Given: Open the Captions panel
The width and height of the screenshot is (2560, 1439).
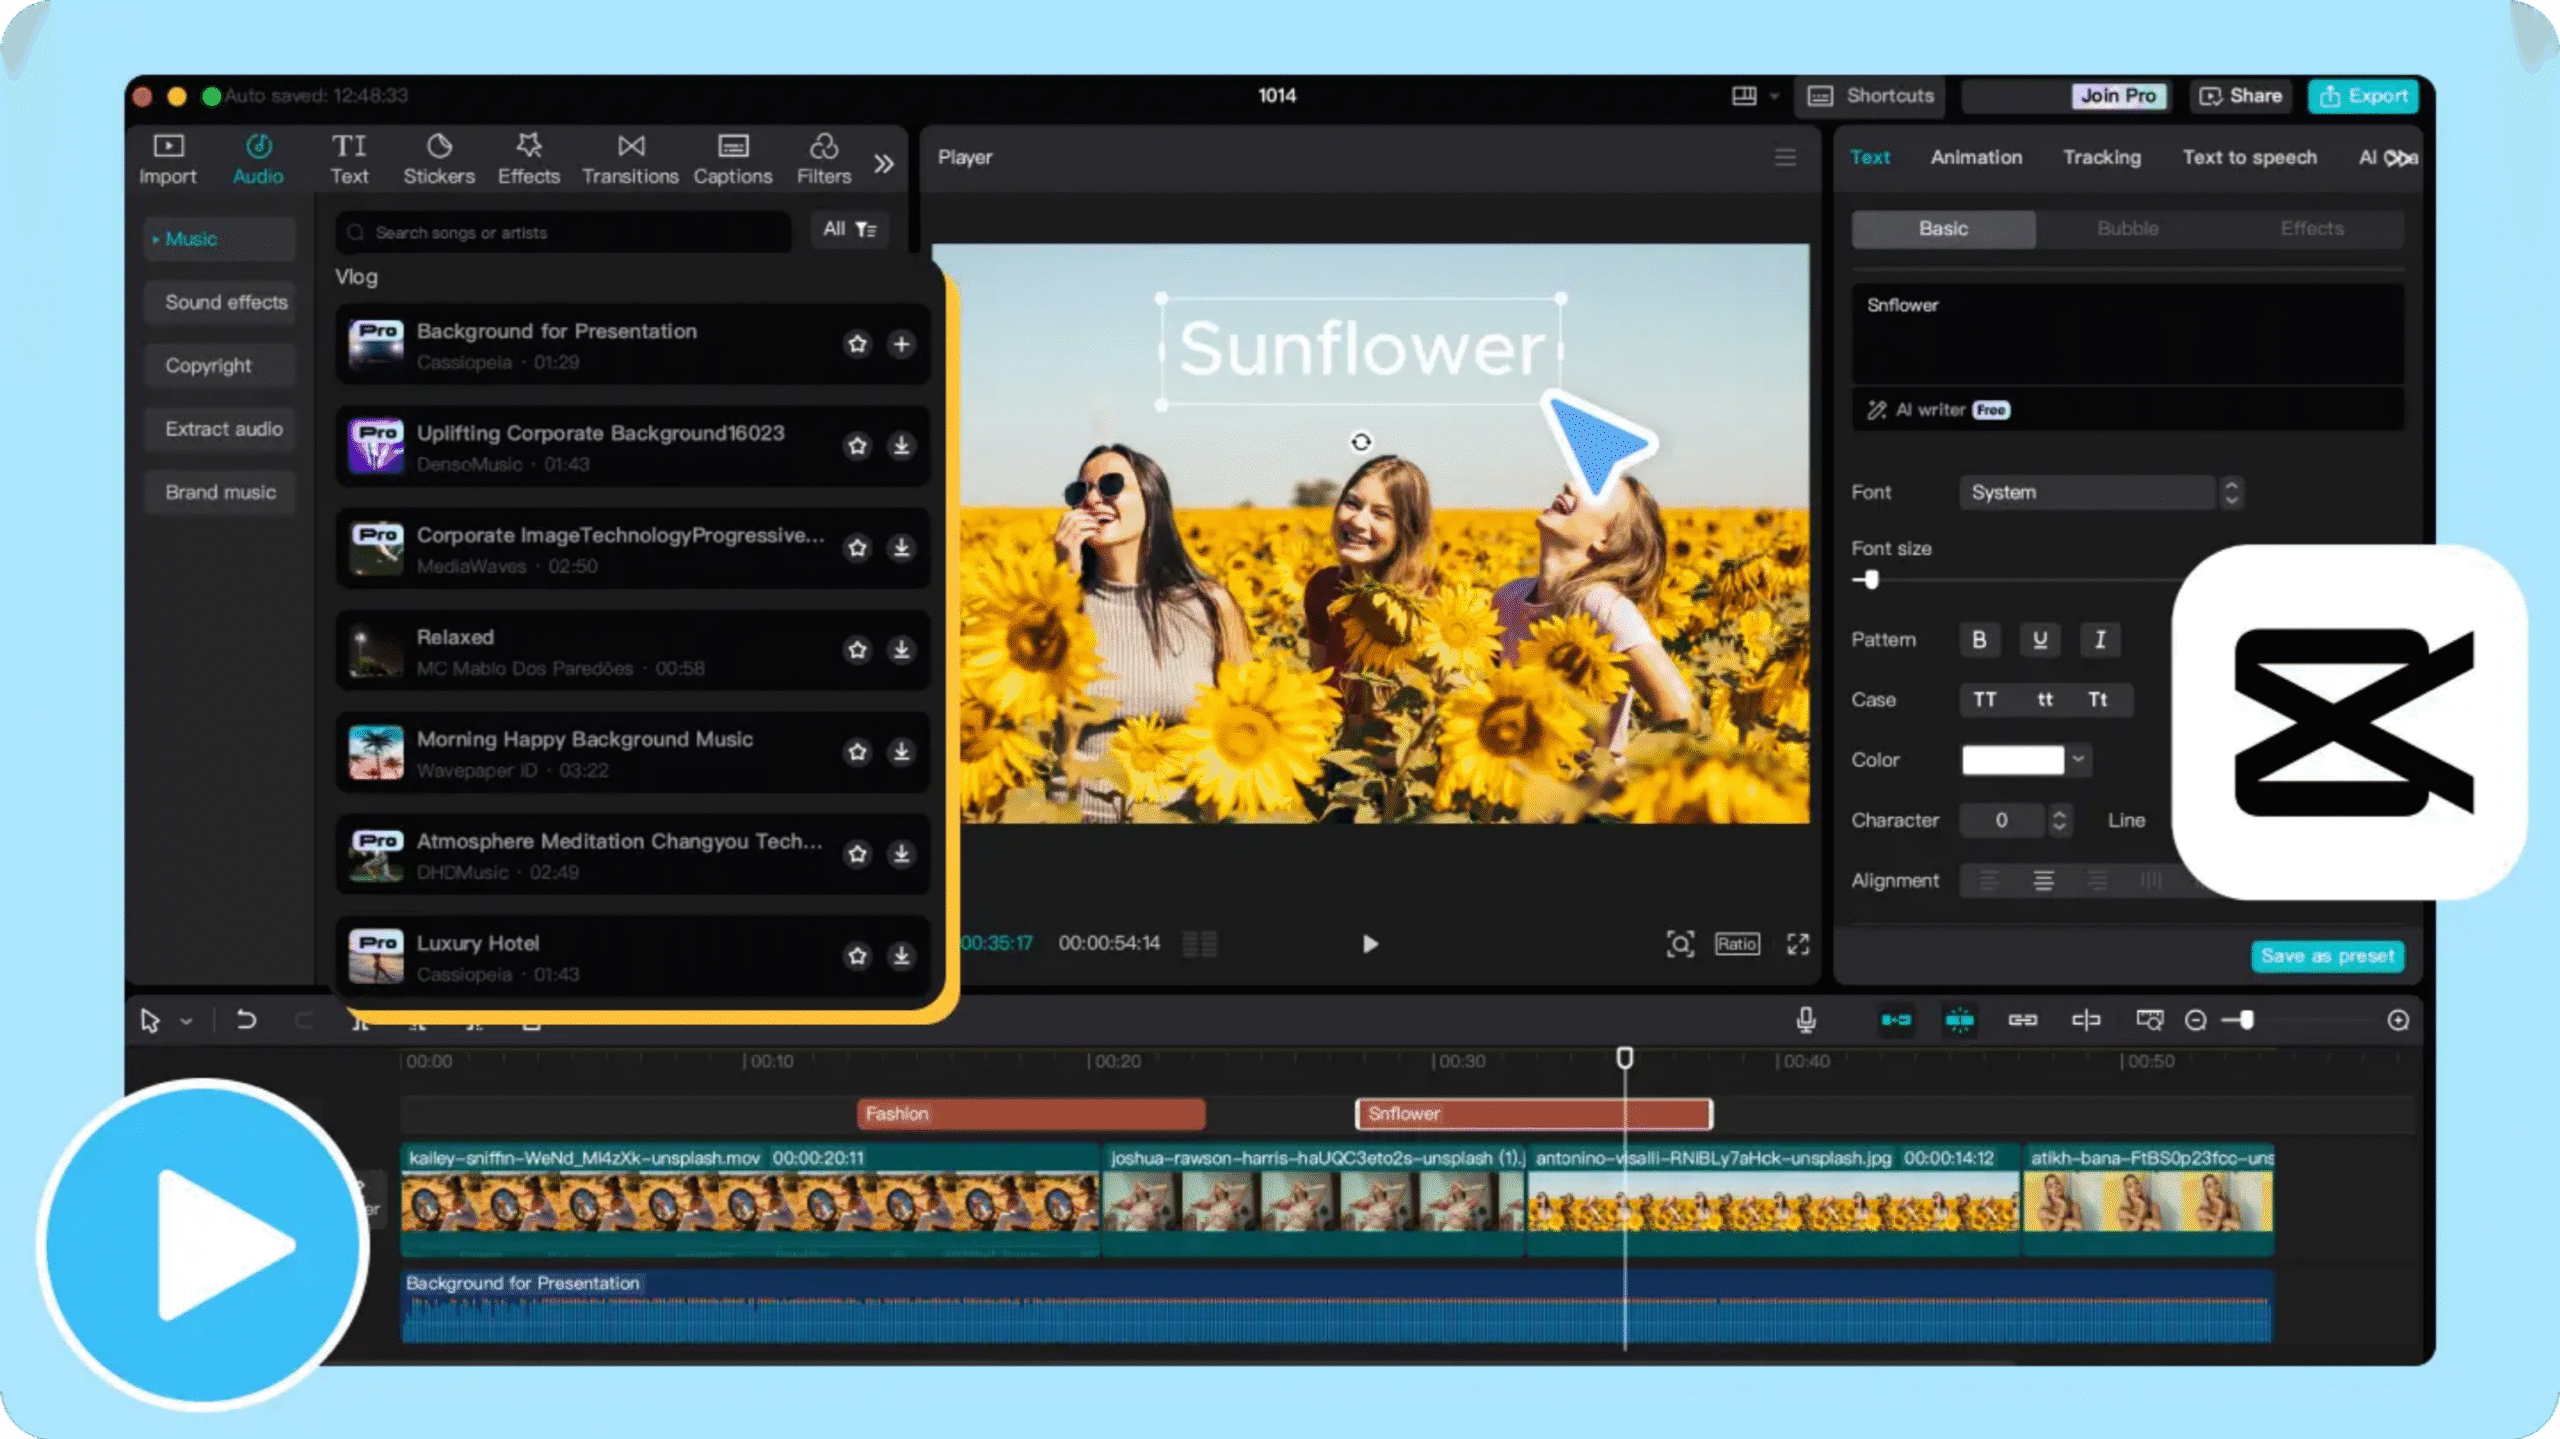Looking at the screenshot, I should click(x=733, y=158).
